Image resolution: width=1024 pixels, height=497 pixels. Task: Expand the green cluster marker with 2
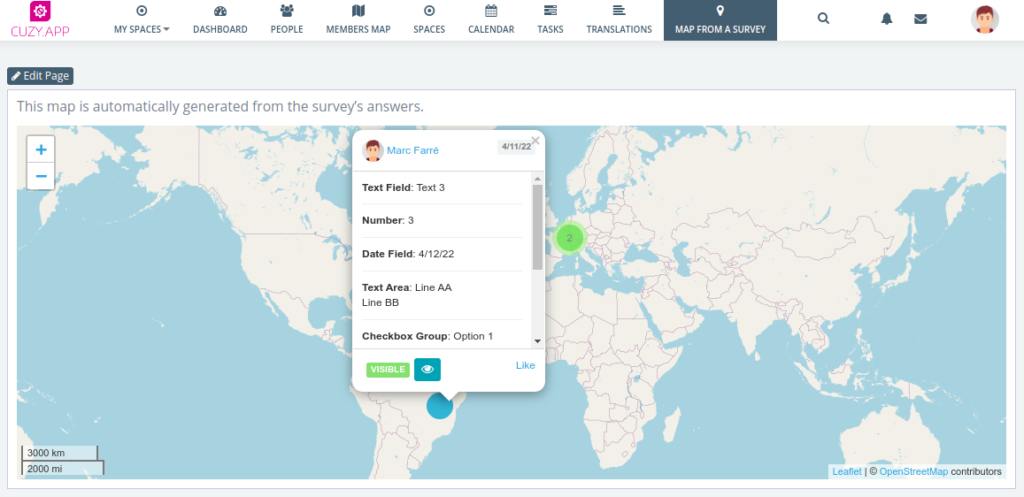569,238
